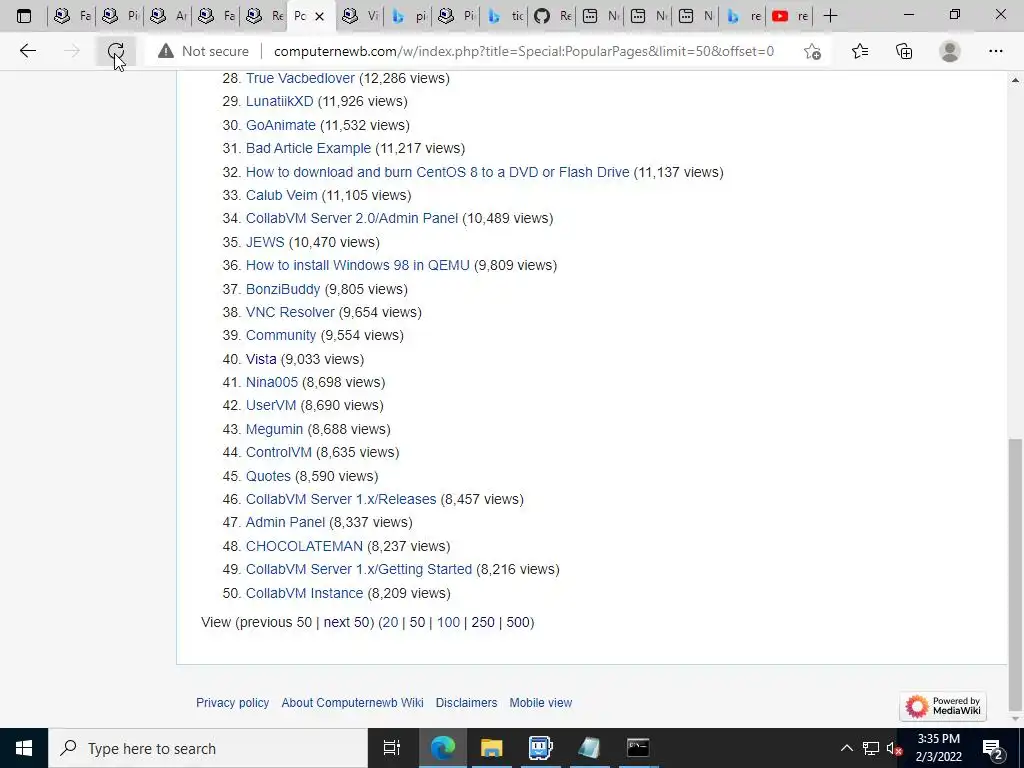Screen dimensions: 1024x768
Task: Open the CollabVM Instance page link
Action: click(x=304, y=593)
